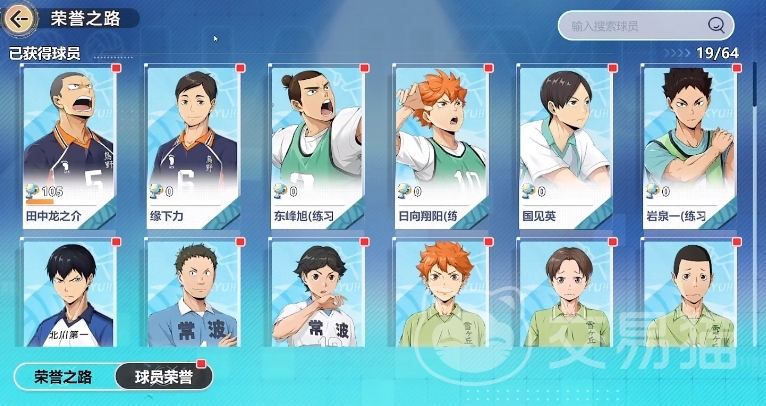Open the 岩泉一(练习 player card
Viewport: 766px width, 406px height.
click(689, 147)
